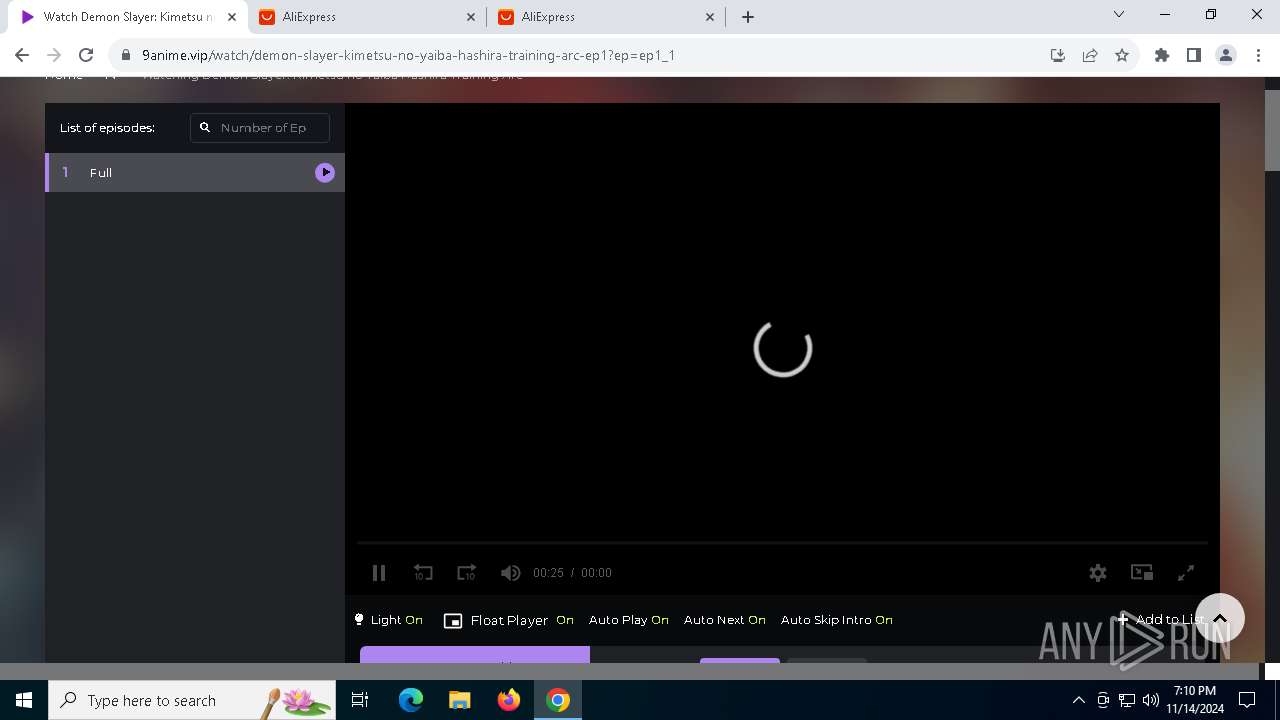Image resolution: width=1280 pixels, height=720 pixels.
Task: Open Task View on taskbar
Action: click(x=360, y=700)
